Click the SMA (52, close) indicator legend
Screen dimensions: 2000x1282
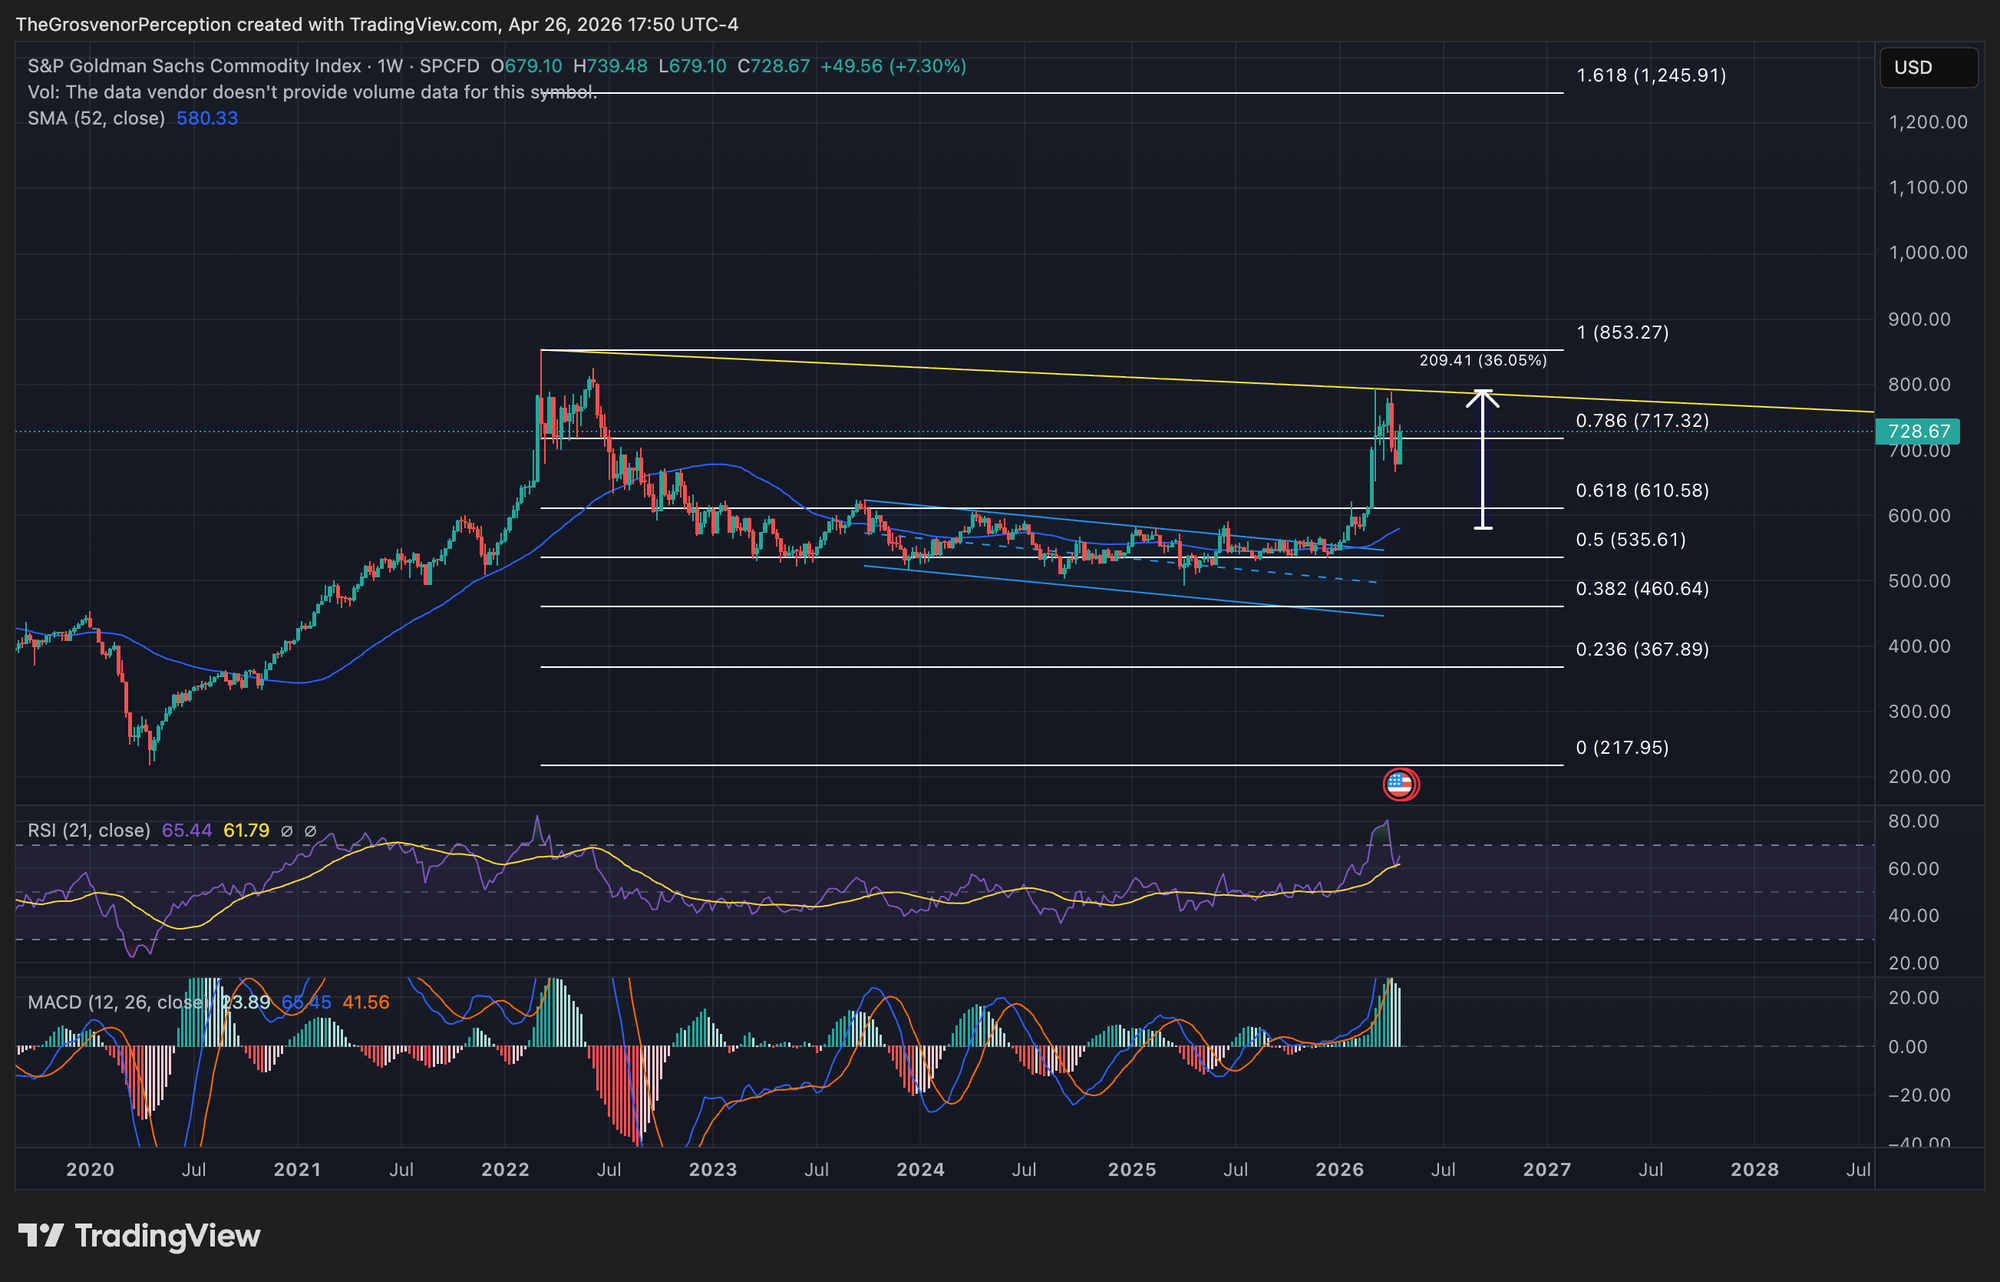point(96,118)
